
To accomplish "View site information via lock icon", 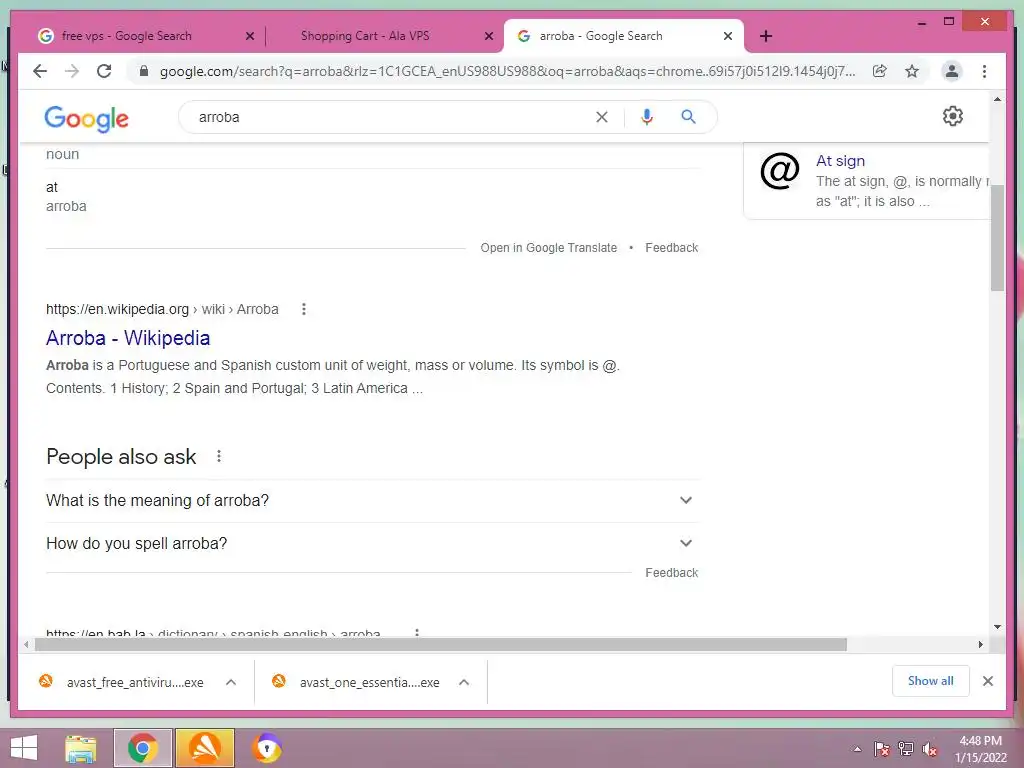I will point(144,71).
